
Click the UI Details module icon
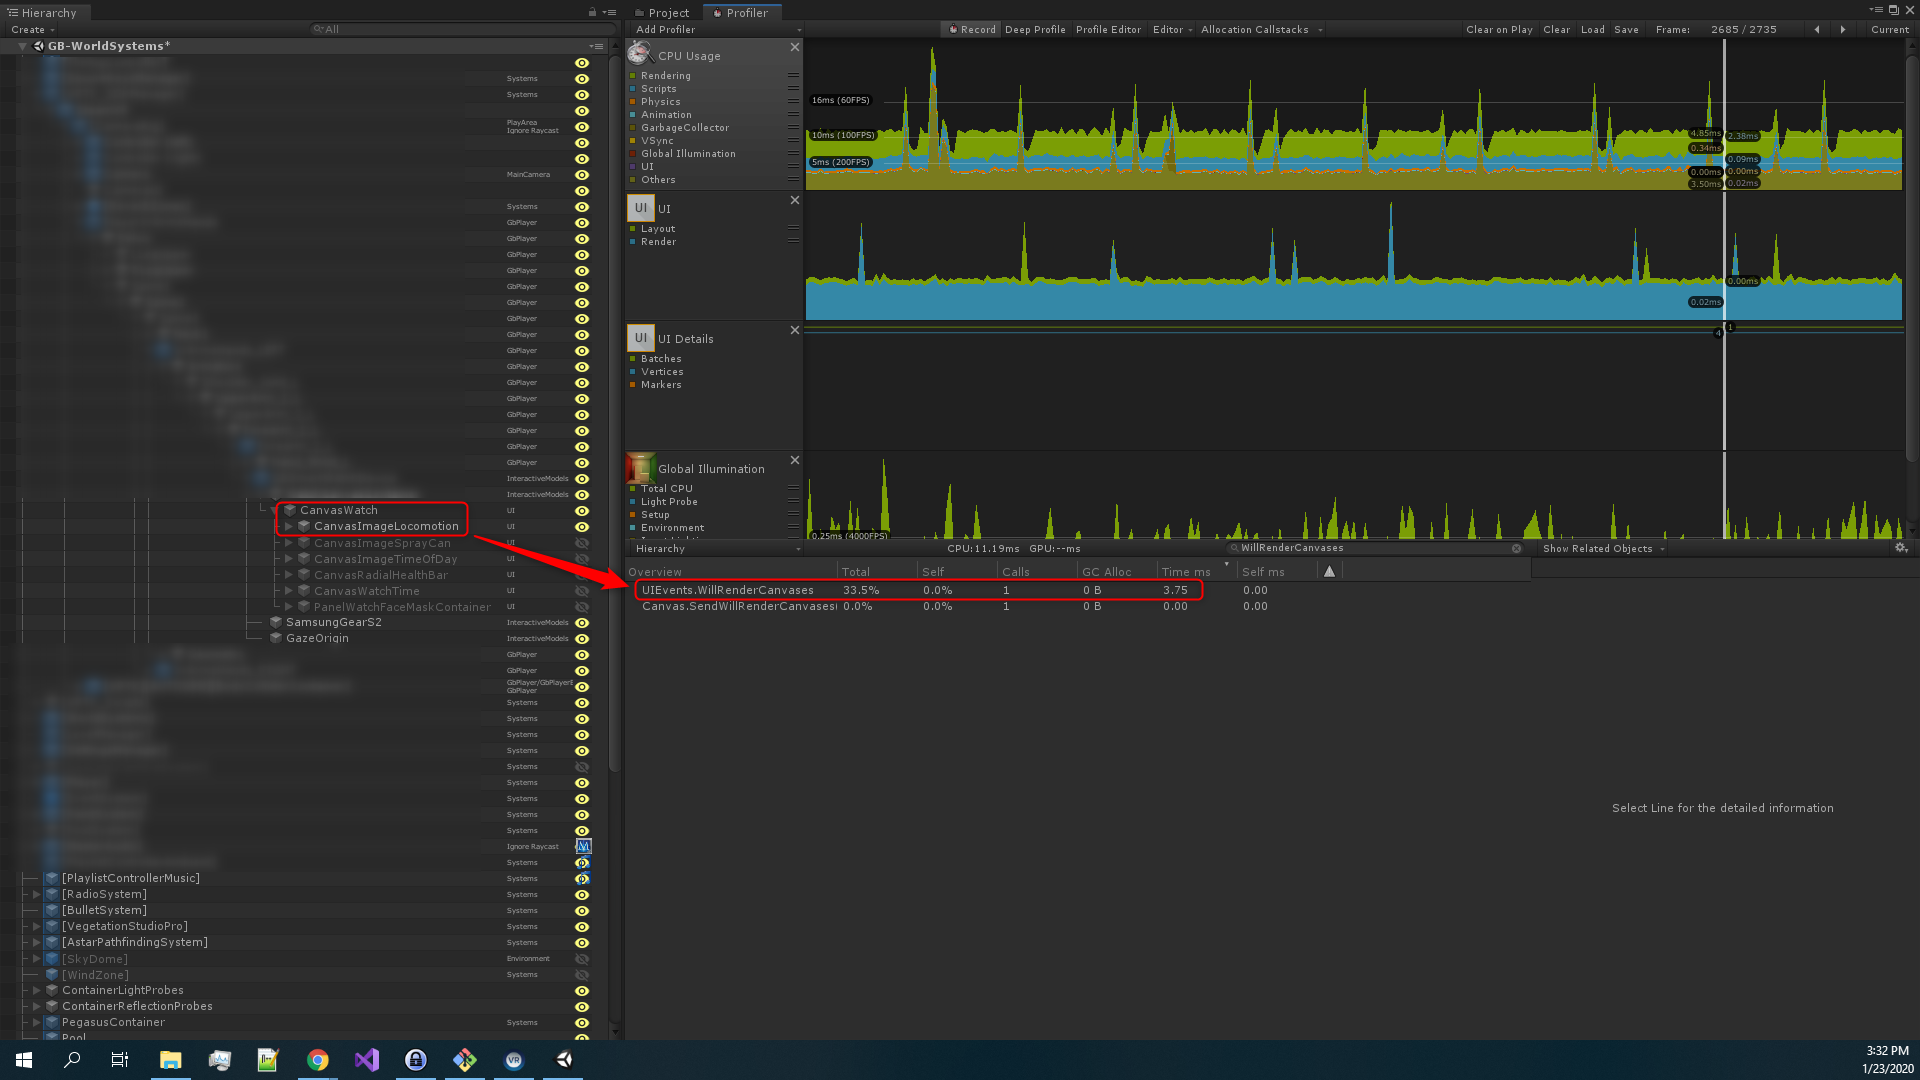(640, 338)
